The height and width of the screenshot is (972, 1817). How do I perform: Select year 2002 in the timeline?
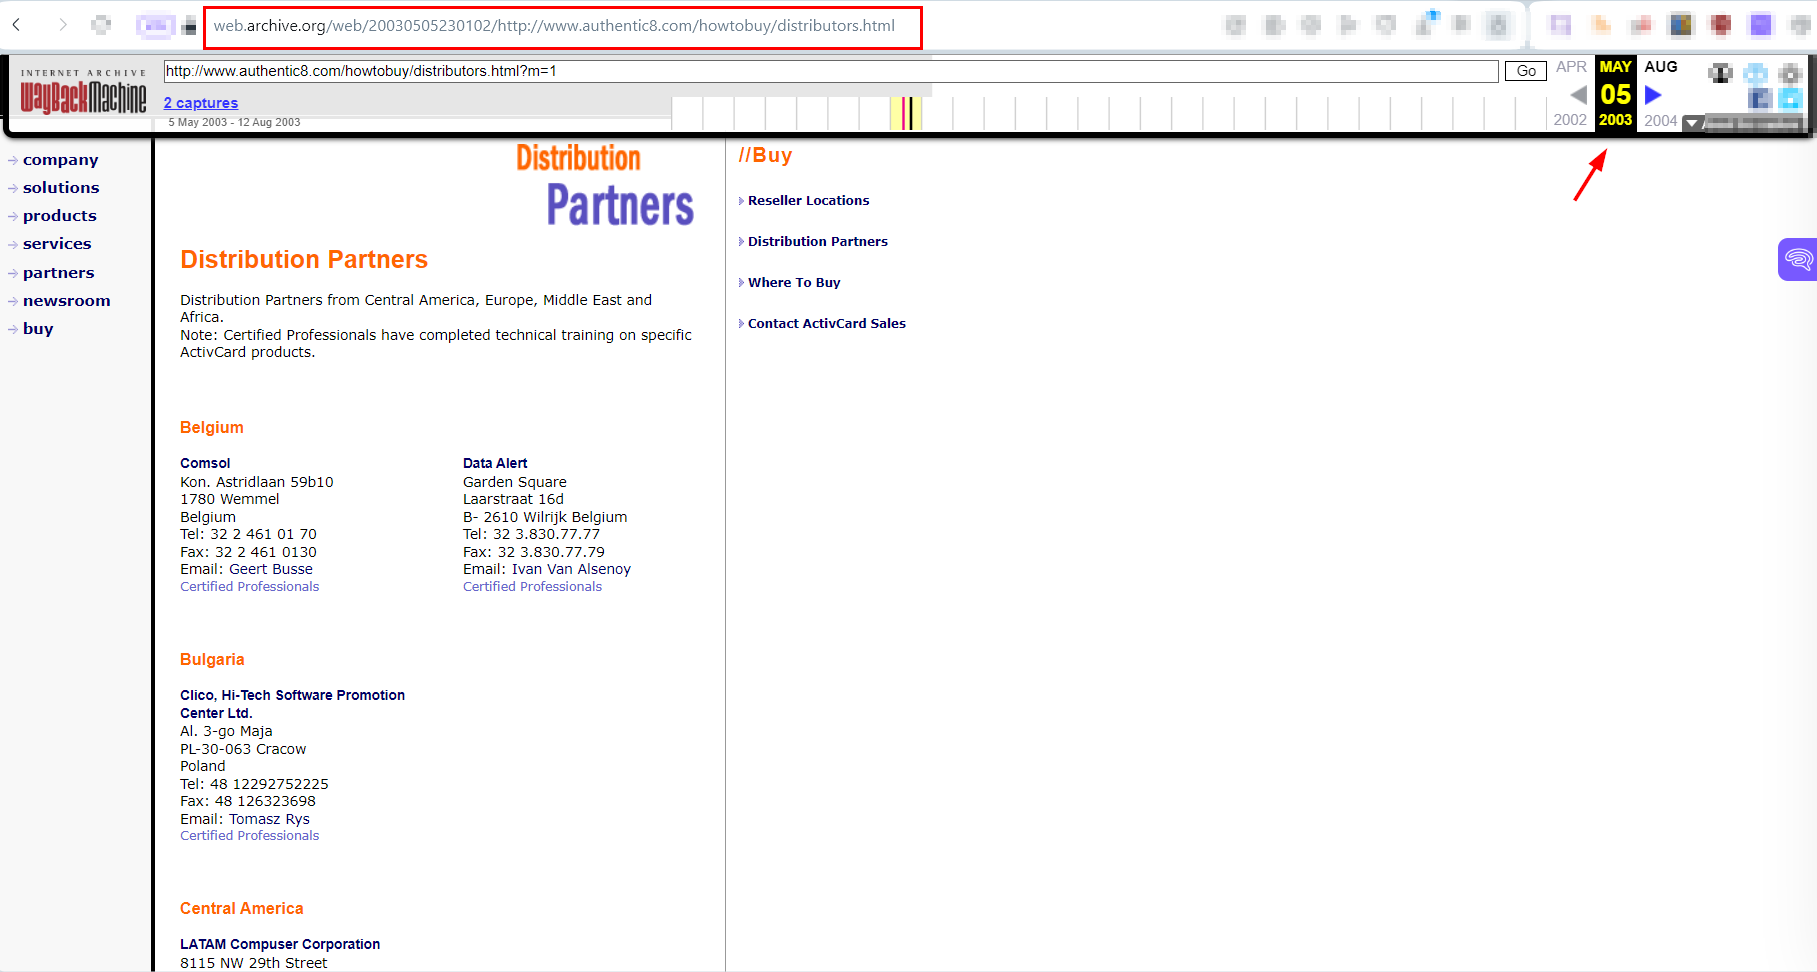(1570, 120)
